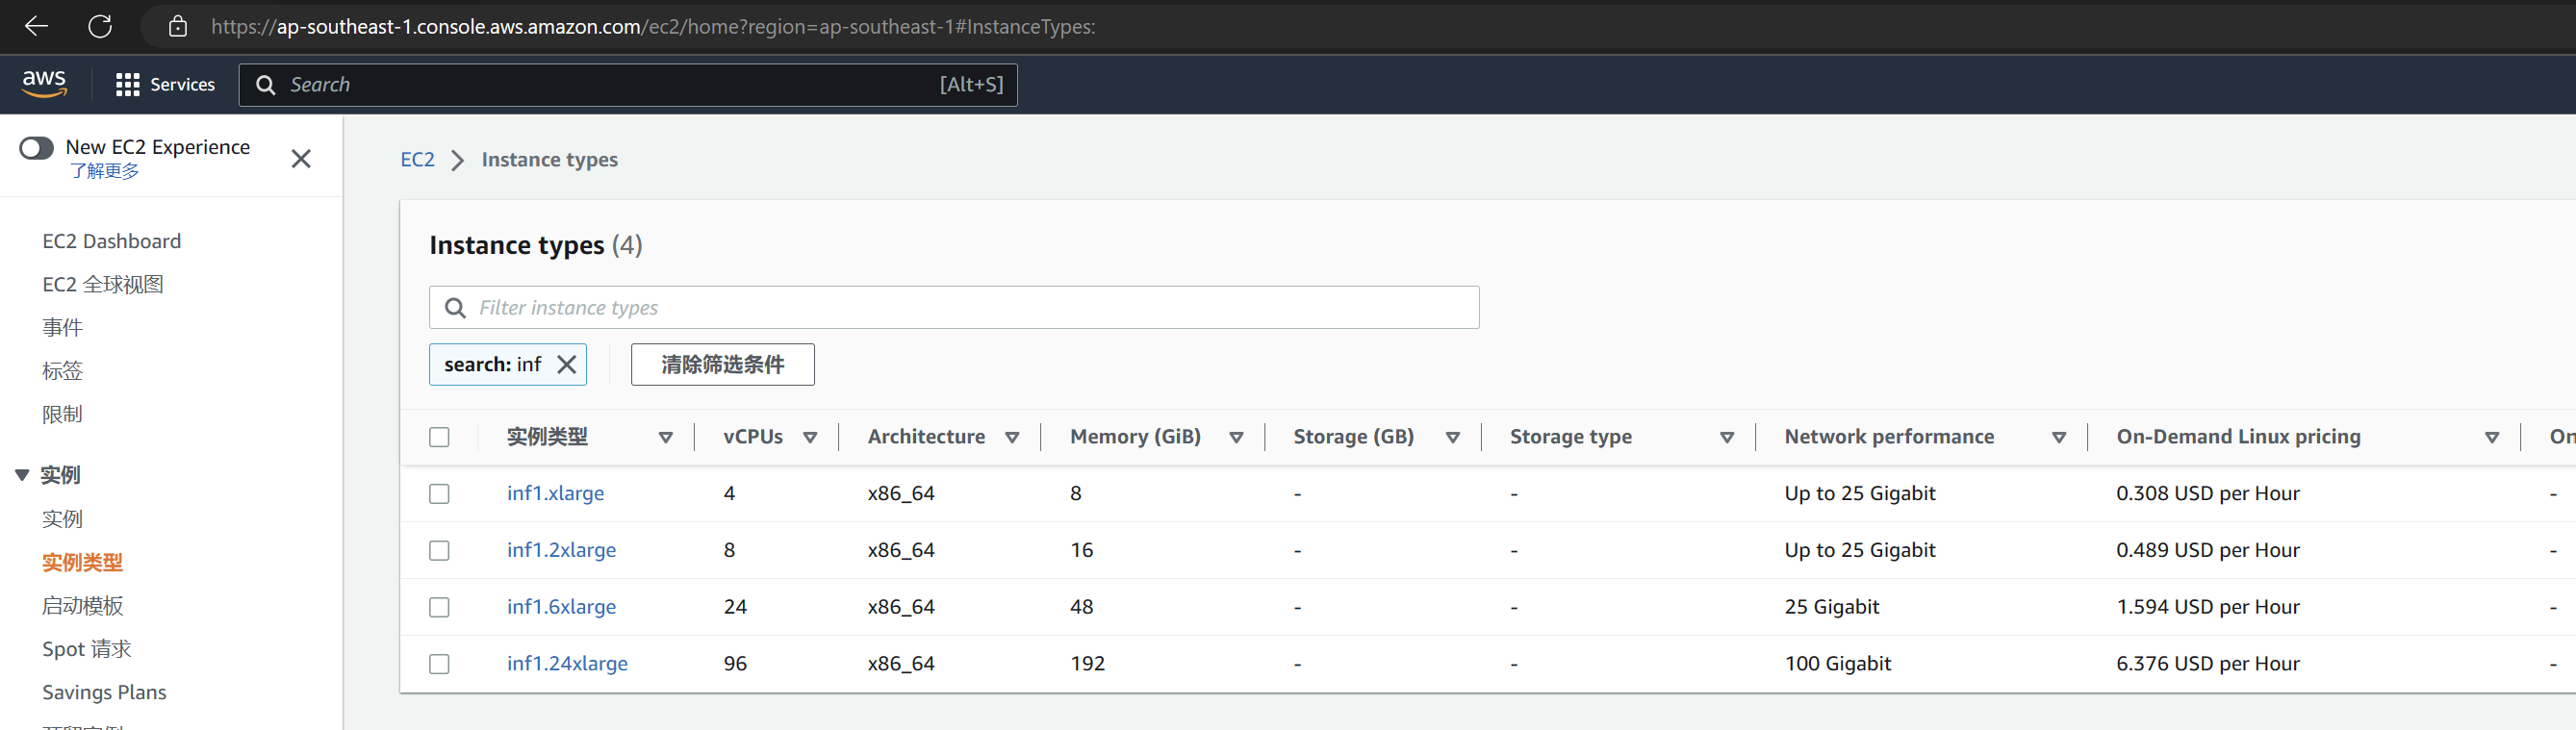Viewport: 2576px width, 730px height.
Task: Go back with the browser back arrow
Action: coord(36,26)
